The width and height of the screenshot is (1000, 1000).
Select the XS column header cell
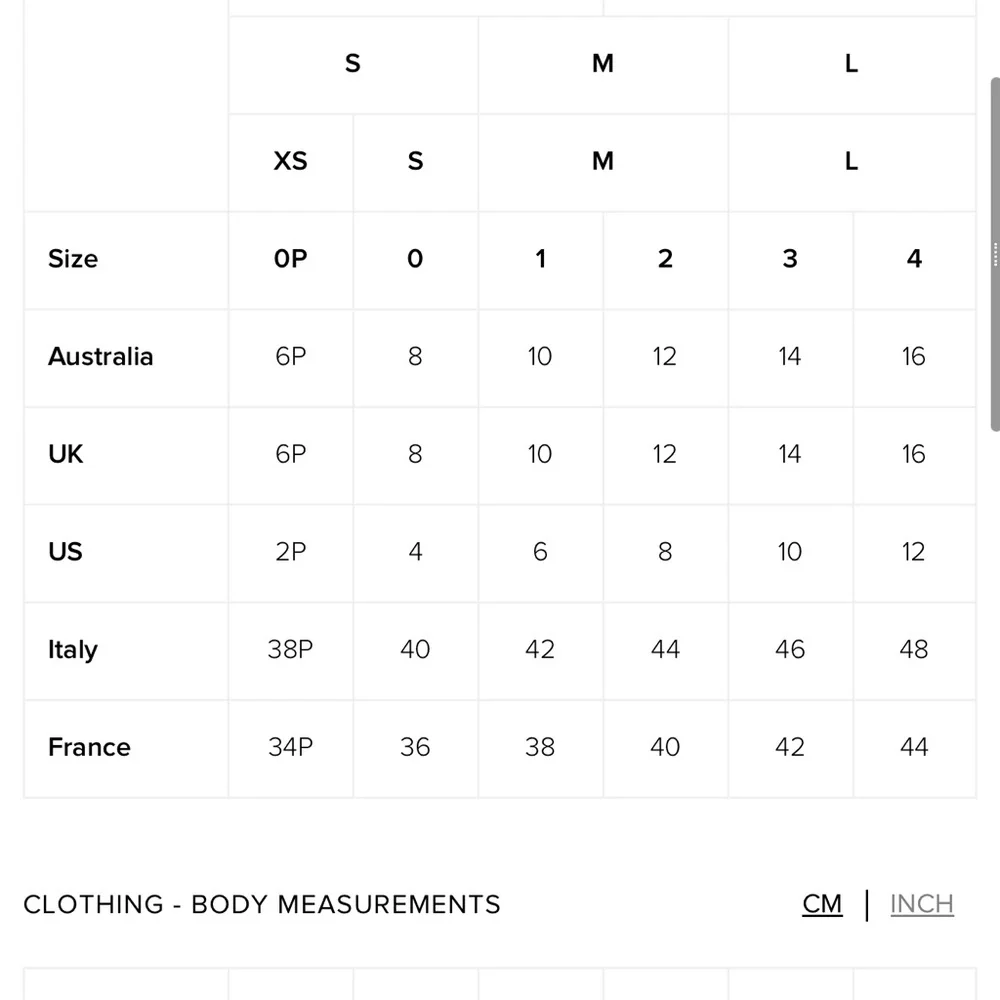291,161
